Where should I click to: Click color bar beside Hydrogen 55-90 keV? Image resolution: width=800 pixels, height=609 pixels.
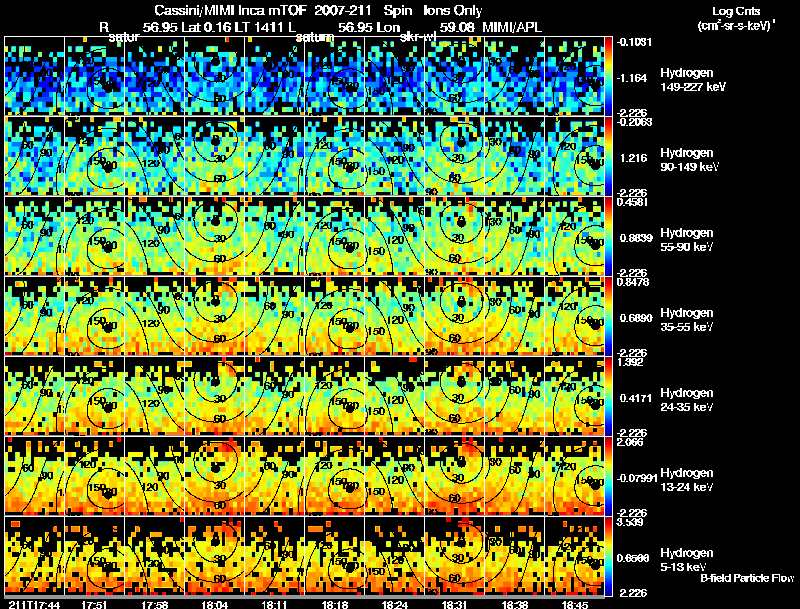tap(608, 236)
